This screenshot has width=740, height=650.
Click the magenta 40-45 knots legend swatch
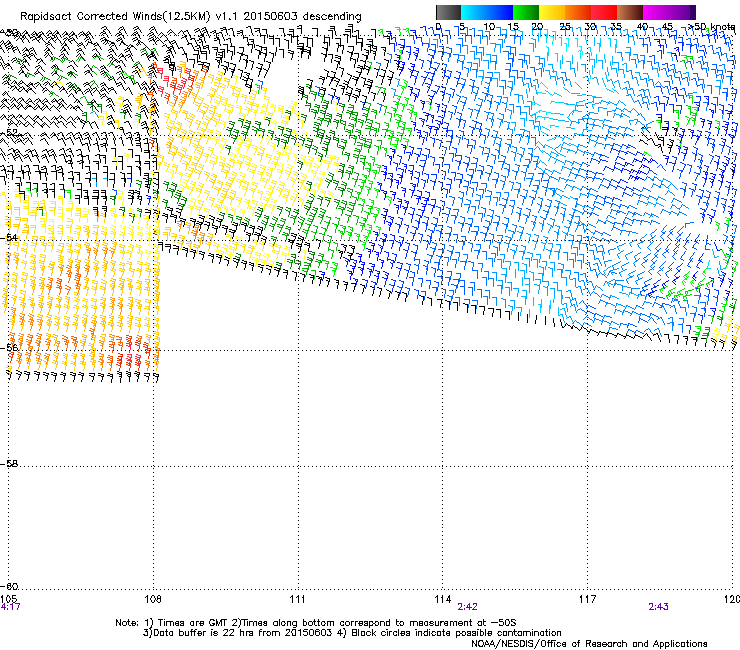click(656, 12)
